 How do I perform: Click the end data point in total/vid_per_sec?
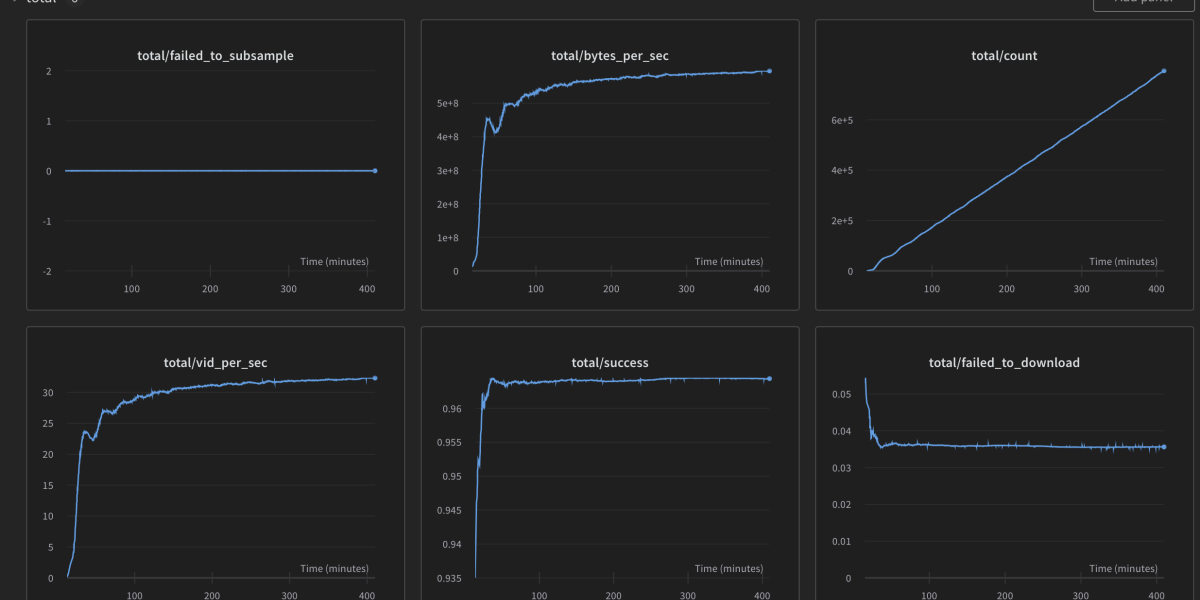coord(375,378)
